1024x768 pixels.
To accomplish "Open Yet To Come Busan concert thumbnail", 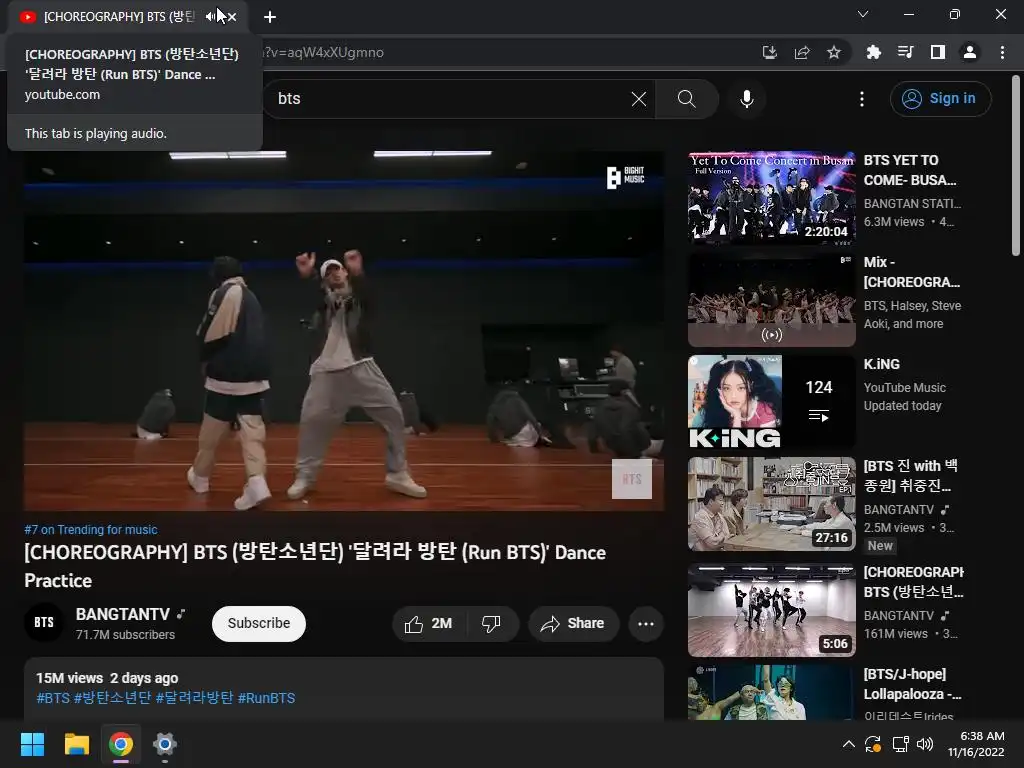I will click(771, 198).
